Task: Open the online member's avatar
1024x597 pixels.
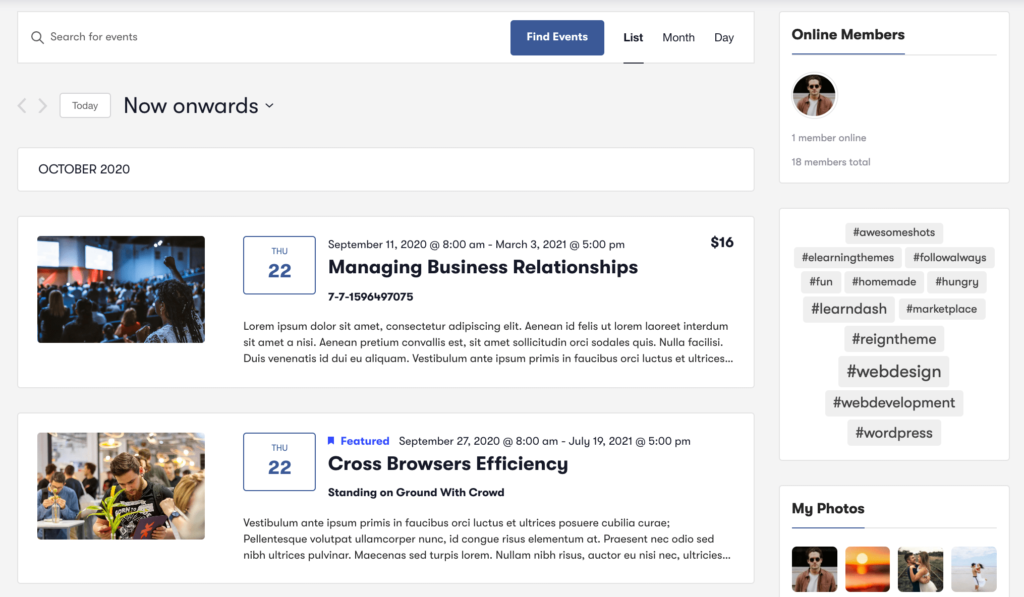Action: (814, 95)
